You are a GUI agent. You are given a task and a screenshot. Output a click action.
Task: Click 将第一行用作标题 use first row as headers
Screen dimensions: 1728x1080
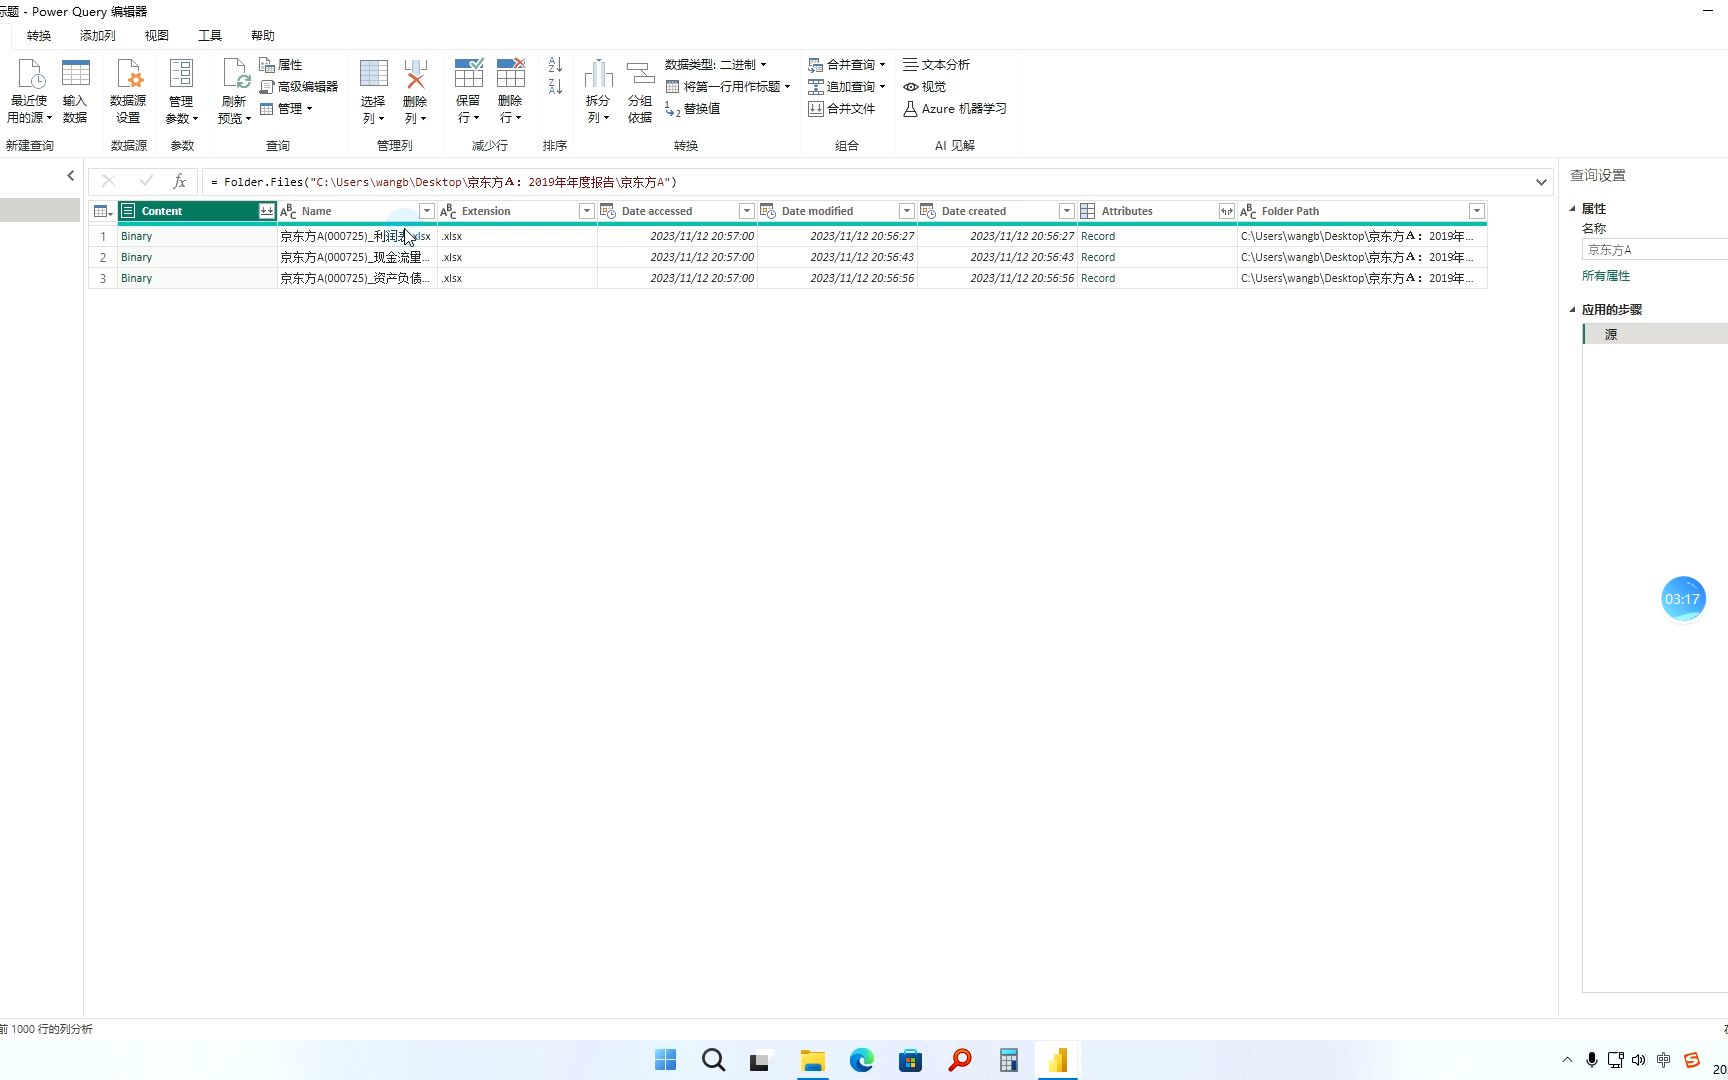point(728,86)
